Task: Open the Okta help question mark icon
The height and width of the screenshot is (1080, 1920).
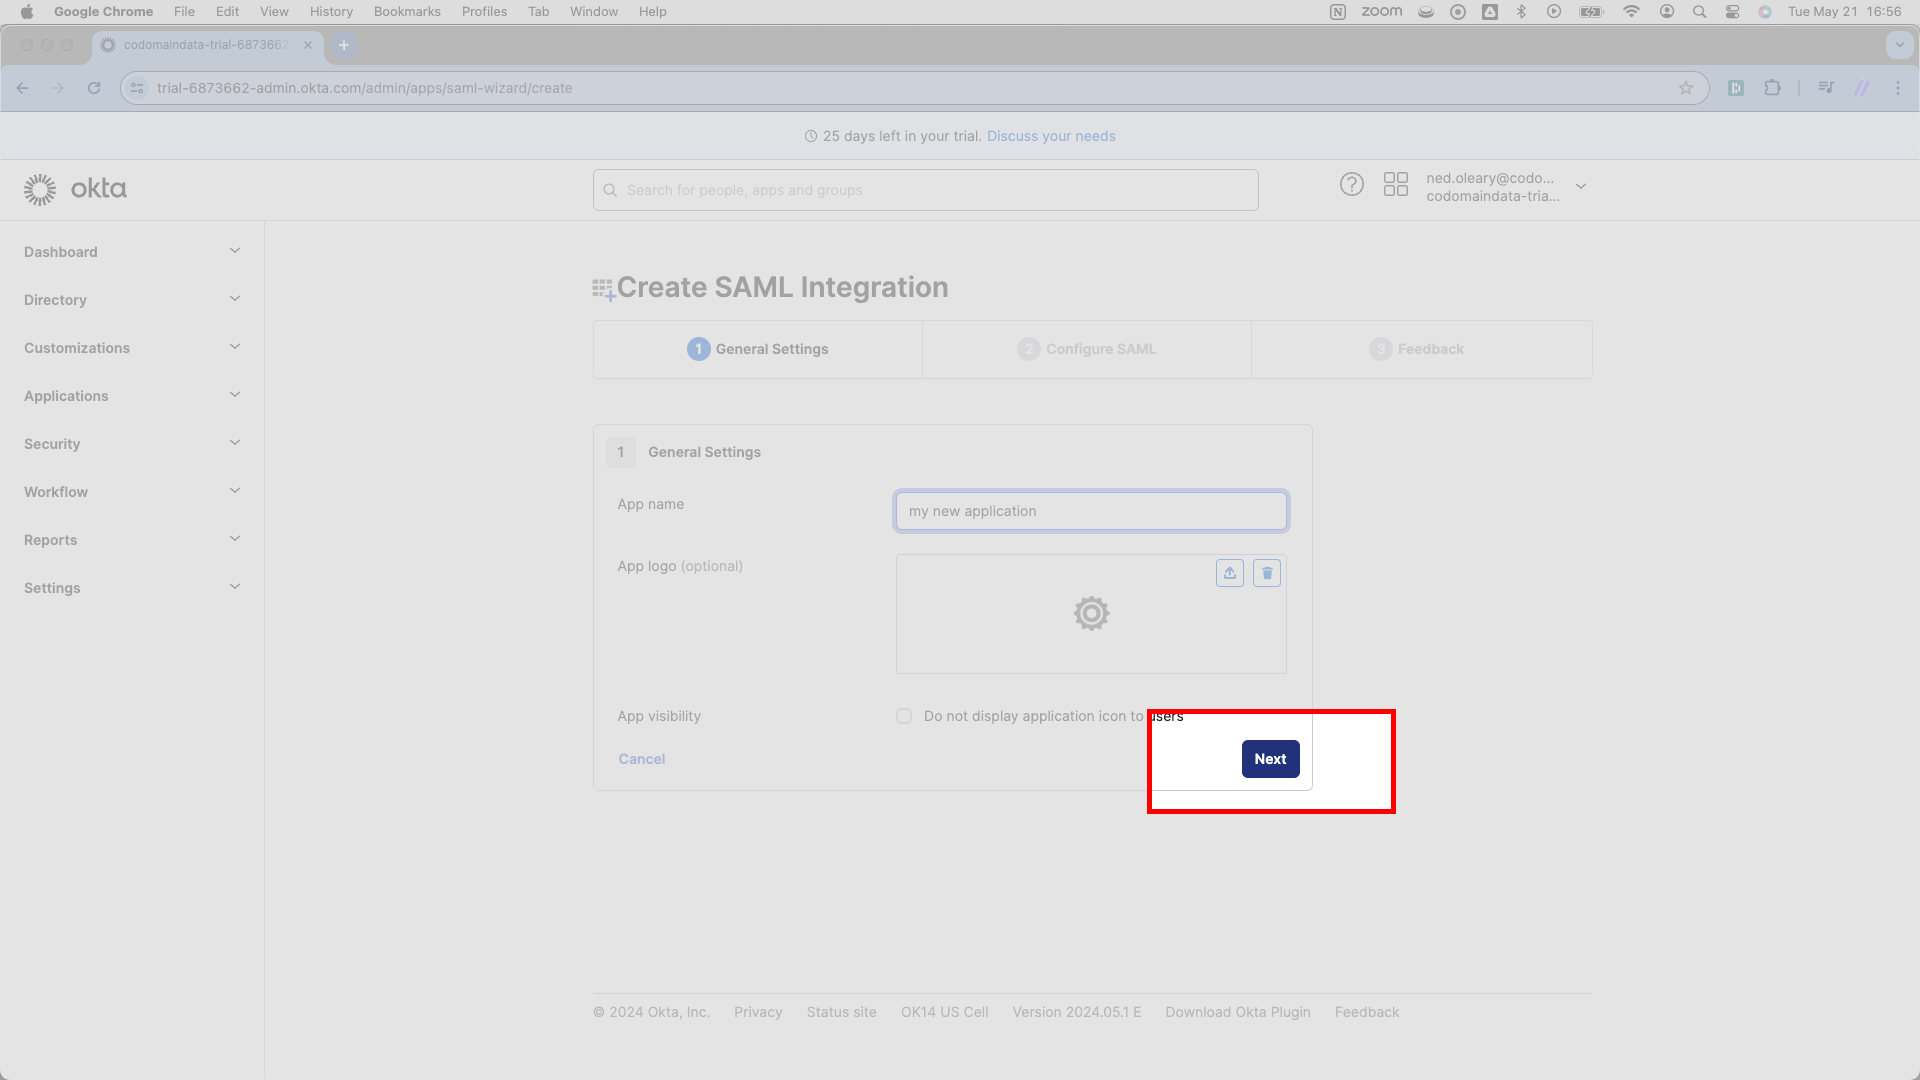Action: 1352,185
